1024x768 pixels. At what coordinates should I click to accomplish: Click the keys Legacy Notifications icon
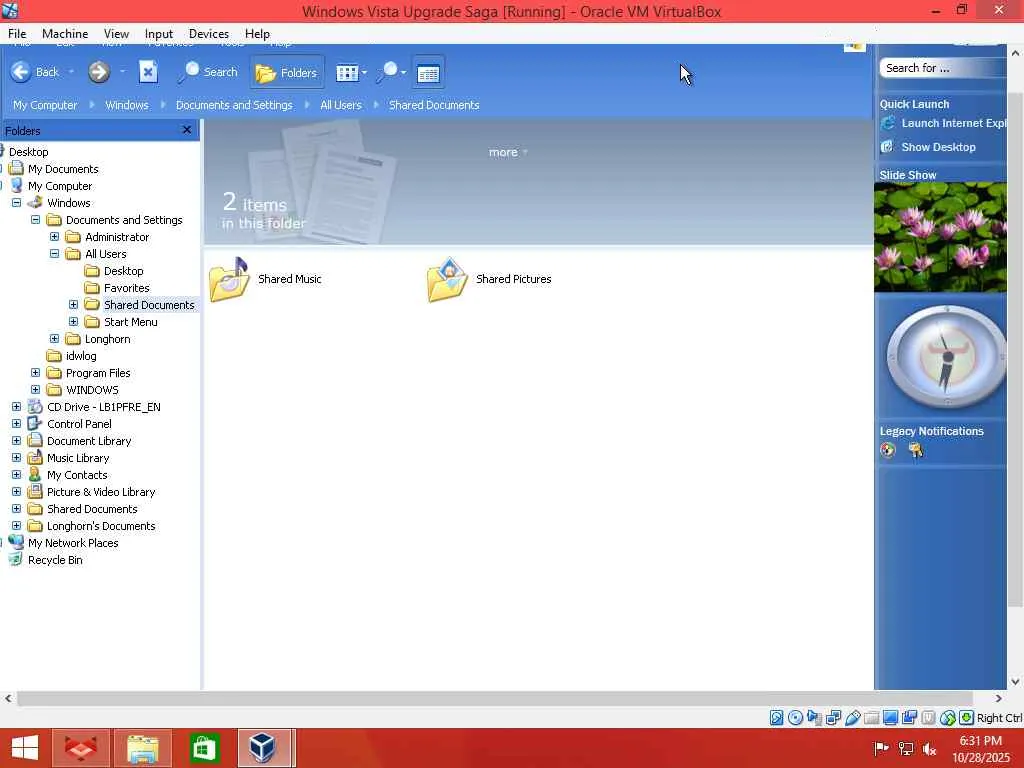click(916, 450)
